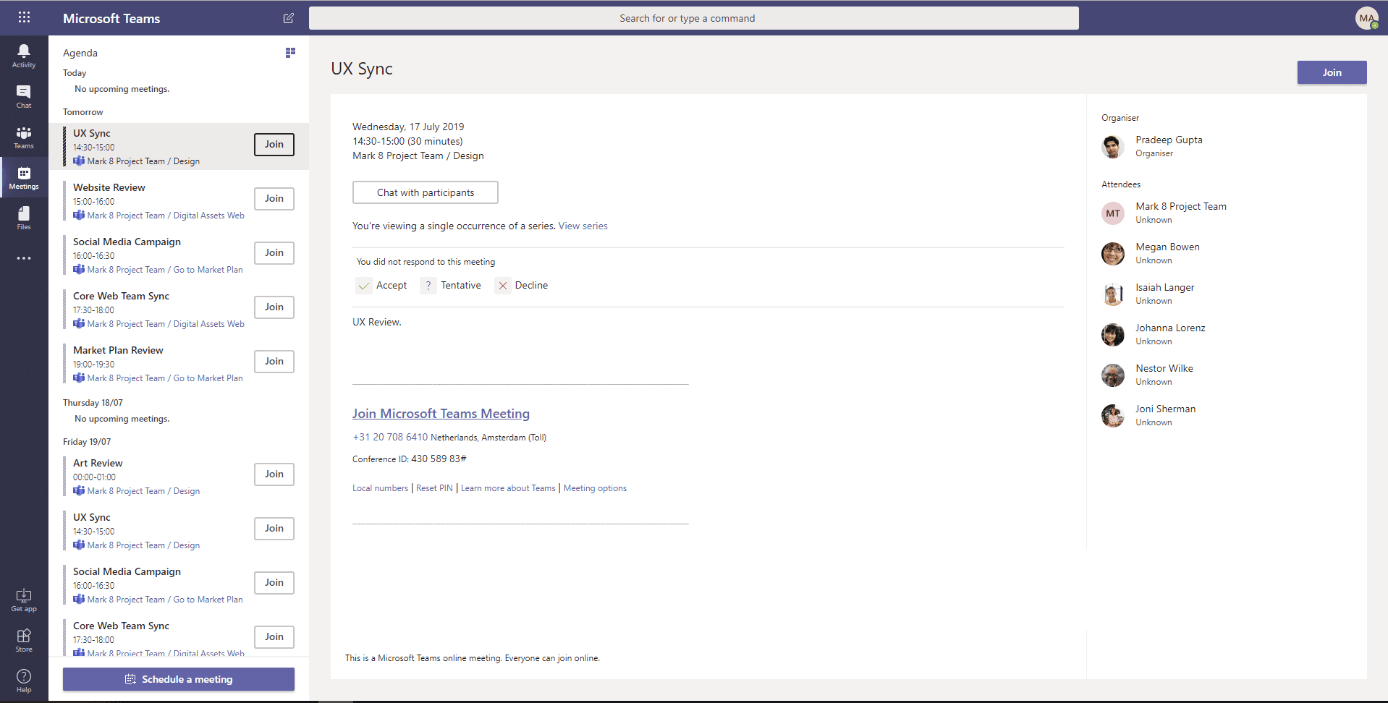Open the Join Microsoft Teams Meeting link

441,414
